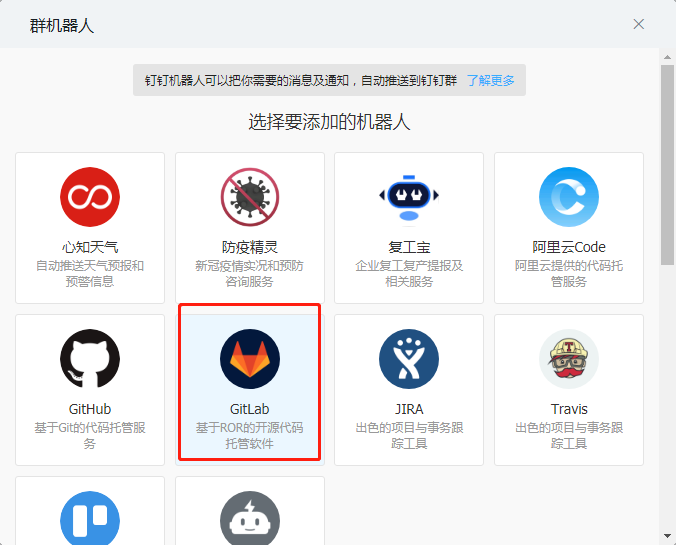Pick the gray custom robot icon
This screenshot has width=676, height=545.
pos(250,518)
